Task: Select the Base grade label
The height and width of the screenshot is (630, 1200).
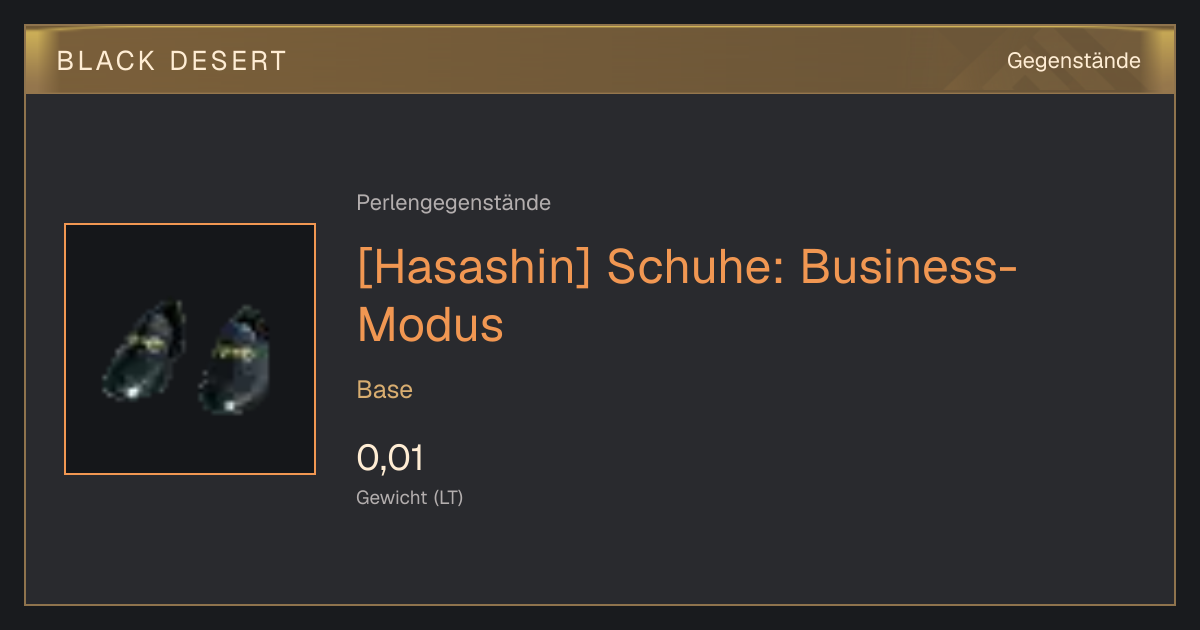Action: coord(384,390)
